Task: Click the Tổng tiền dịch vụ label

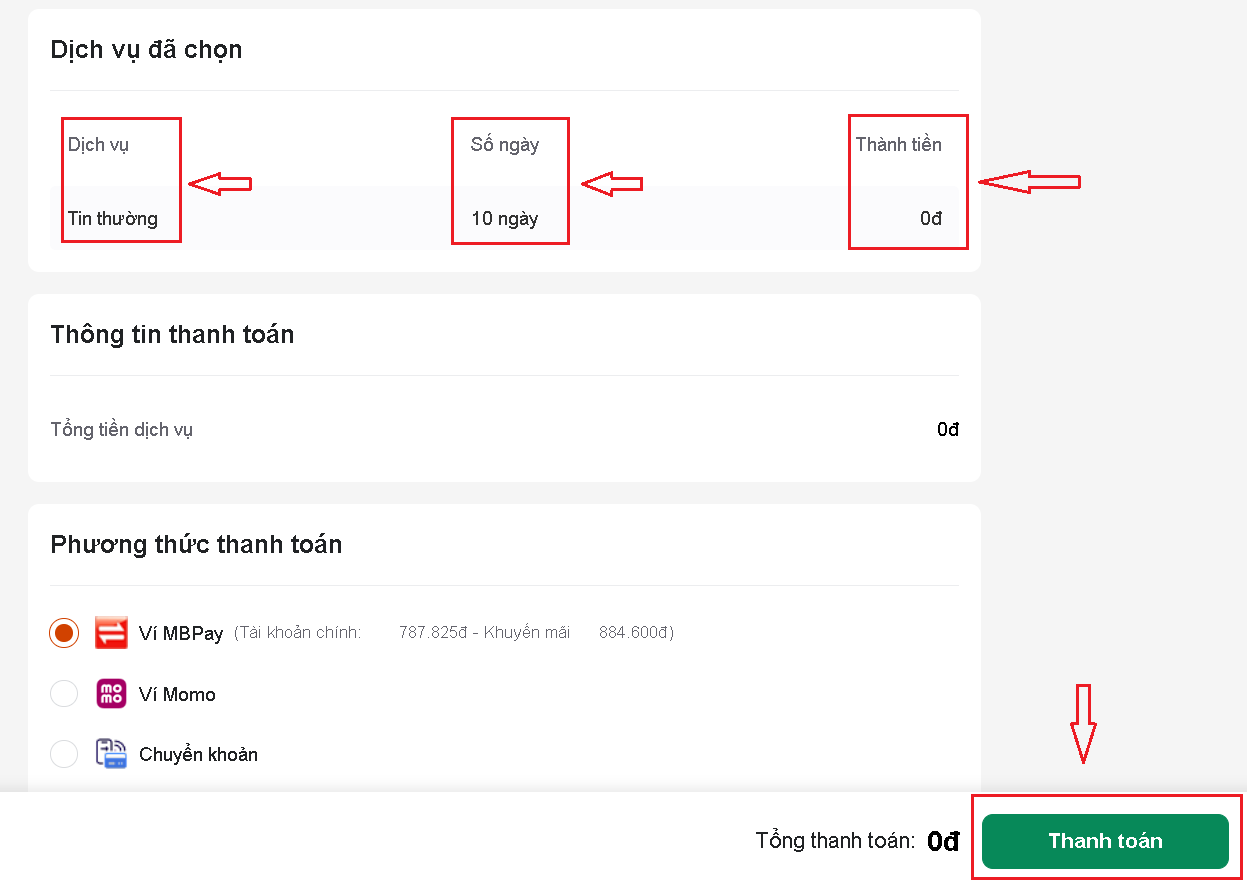Action: [122, 430]
